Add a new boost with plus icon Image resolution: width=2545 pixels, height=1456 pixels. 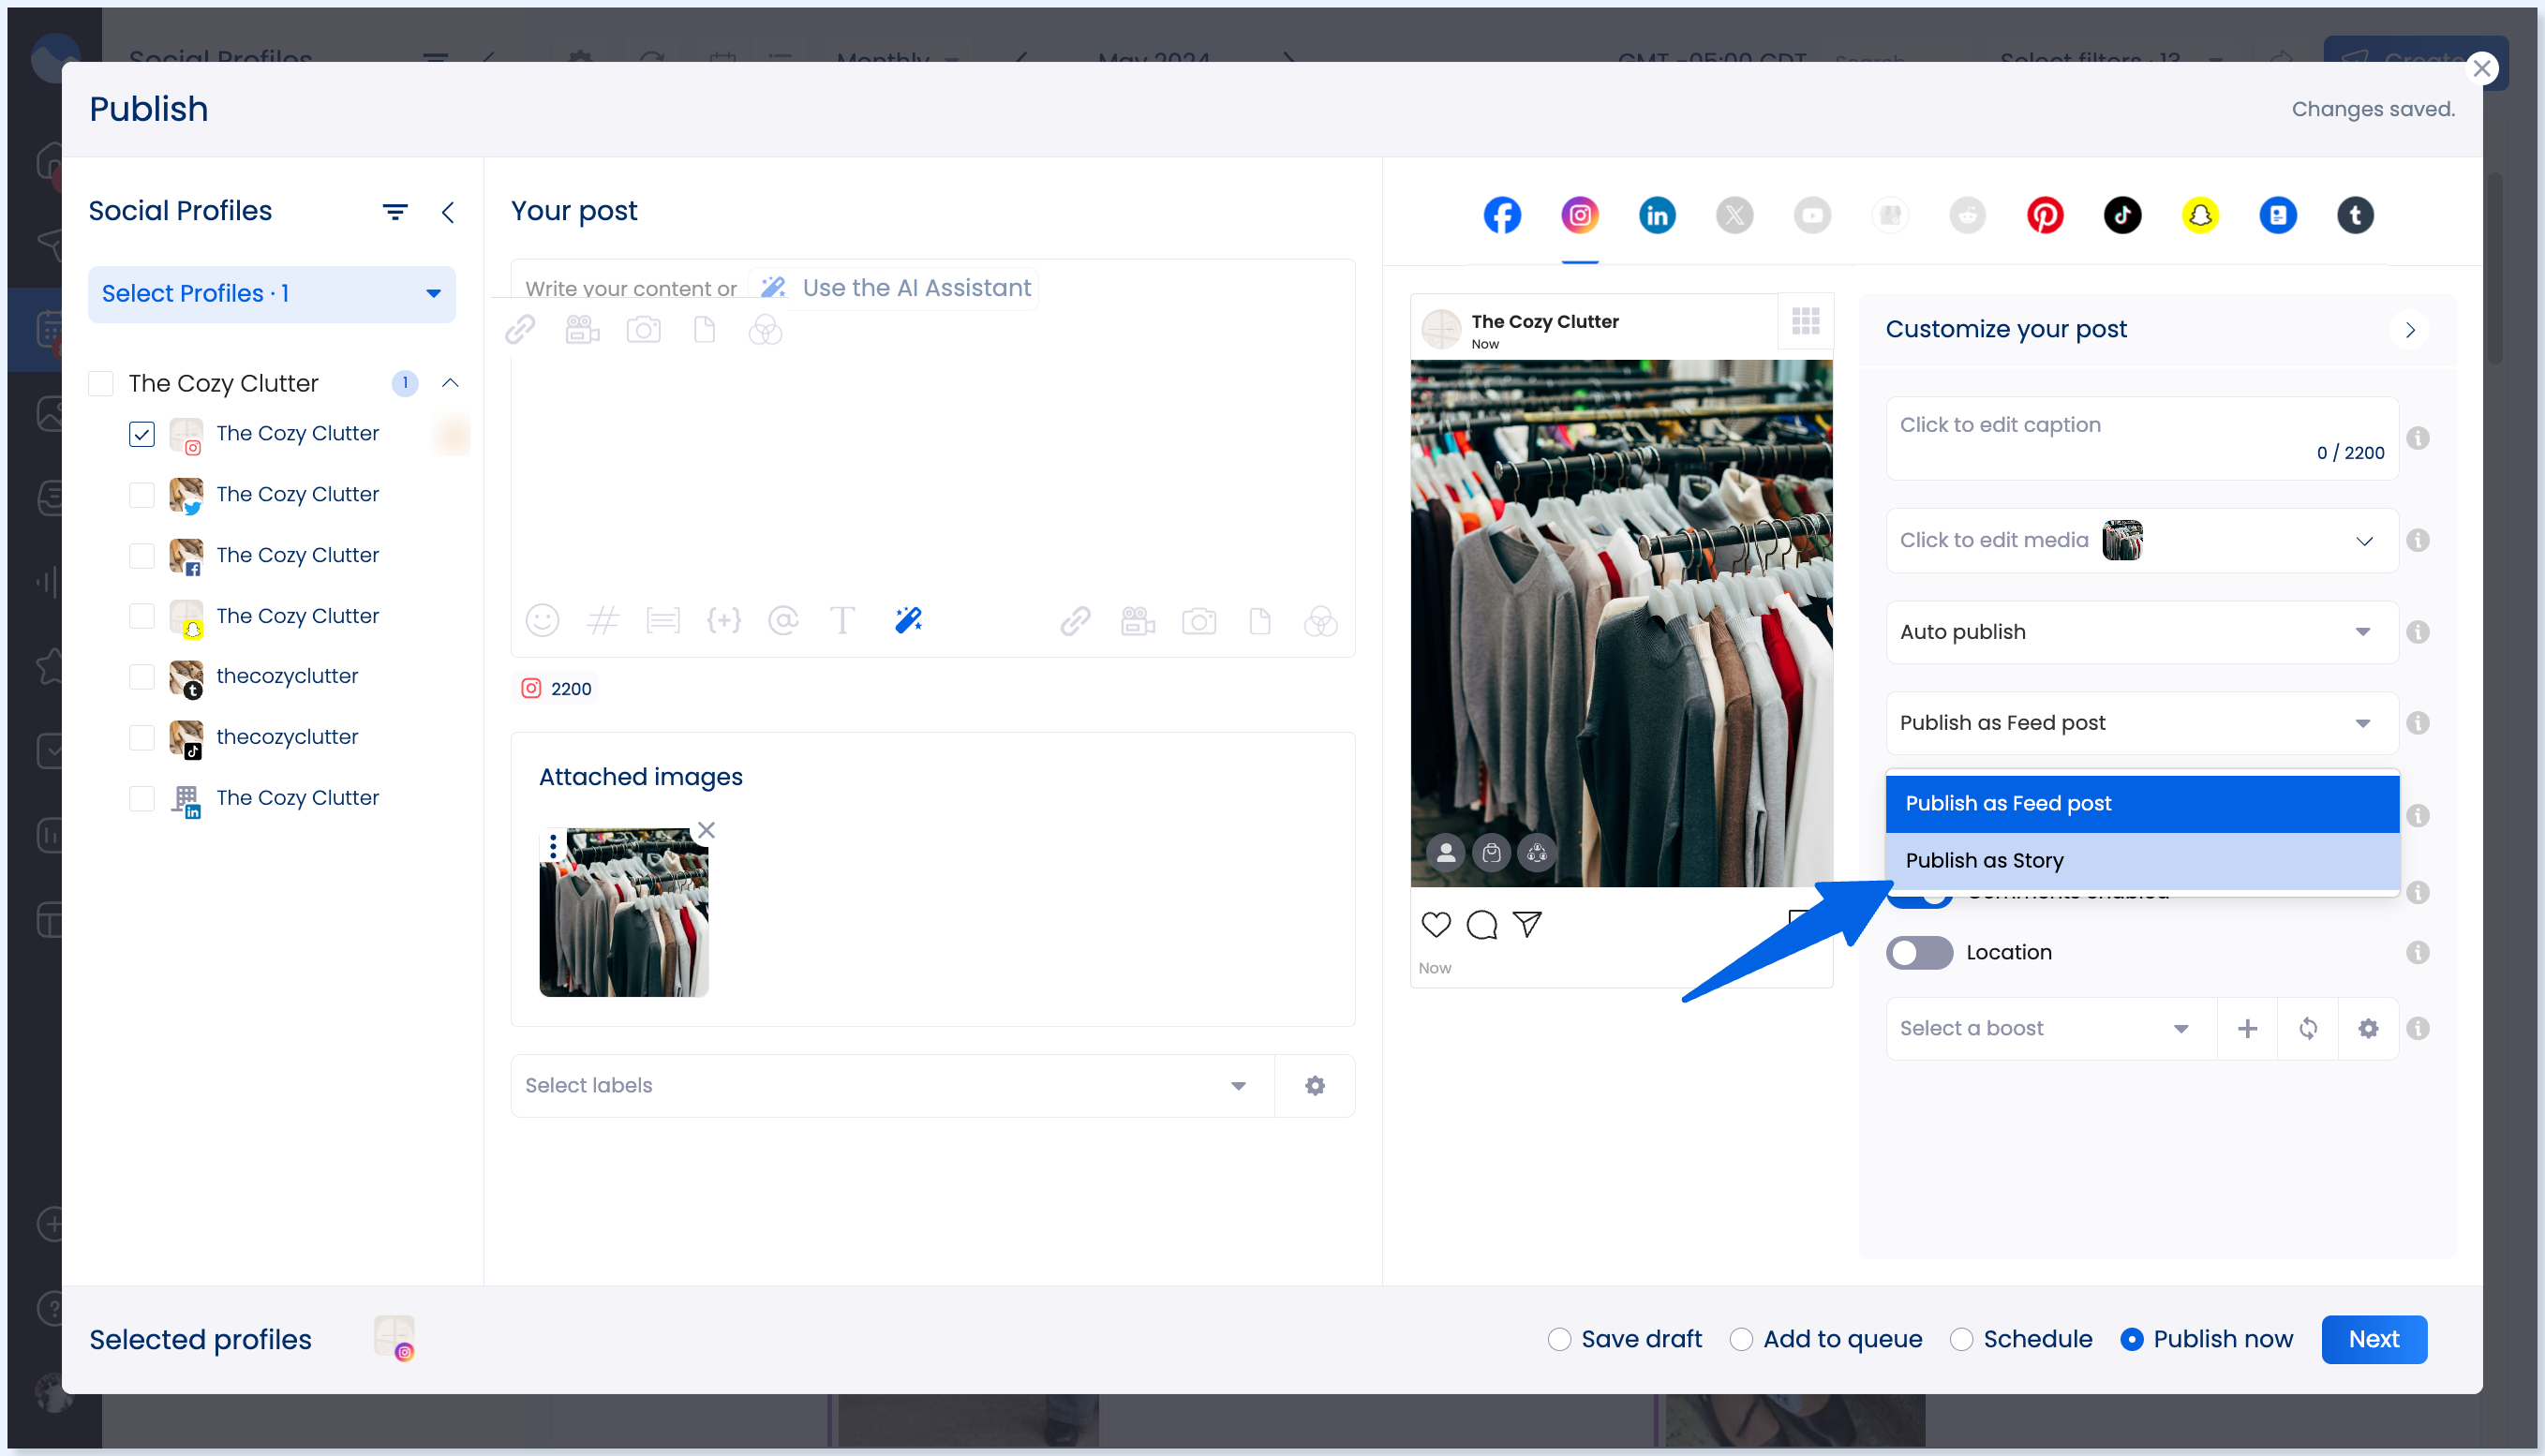point(2247,1029)
